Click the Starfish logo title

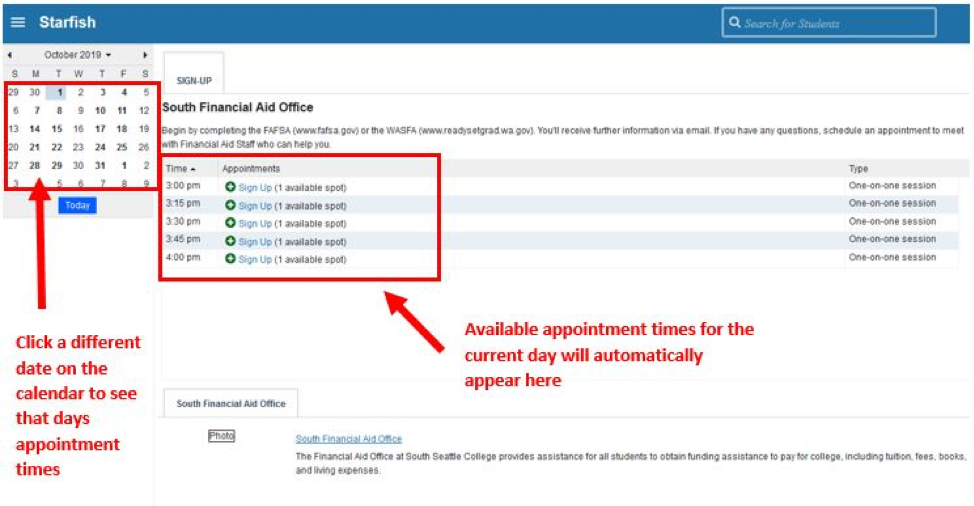coord(67,22)
